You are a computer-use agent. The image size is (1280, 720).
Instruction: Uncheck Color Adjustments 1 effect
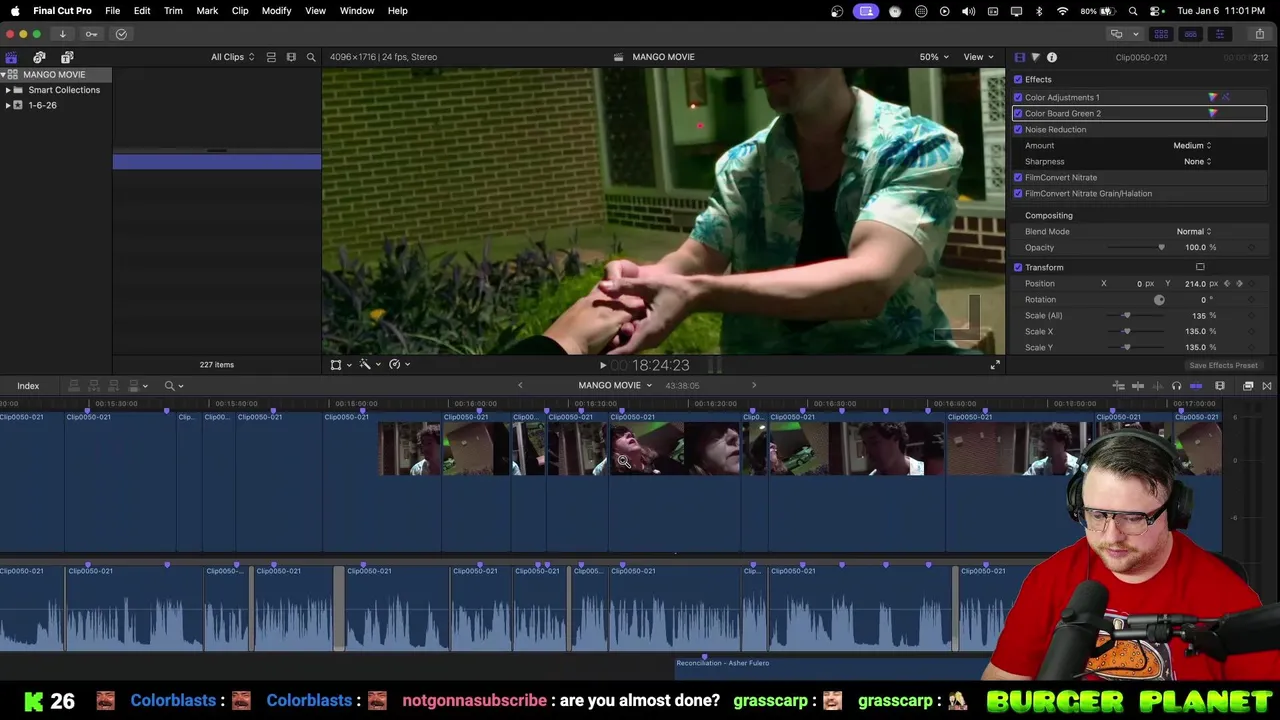[x=1018, y=97]
